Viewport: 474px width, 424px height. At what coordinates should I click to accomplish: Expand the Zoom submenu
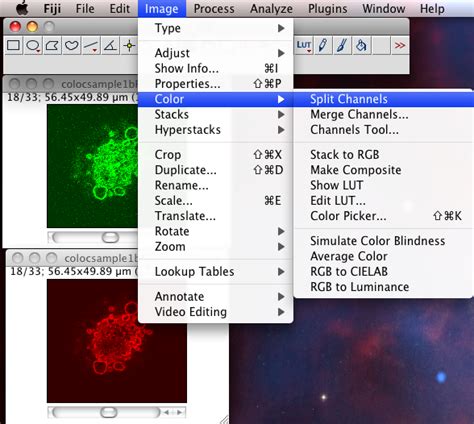coord(216,246)
